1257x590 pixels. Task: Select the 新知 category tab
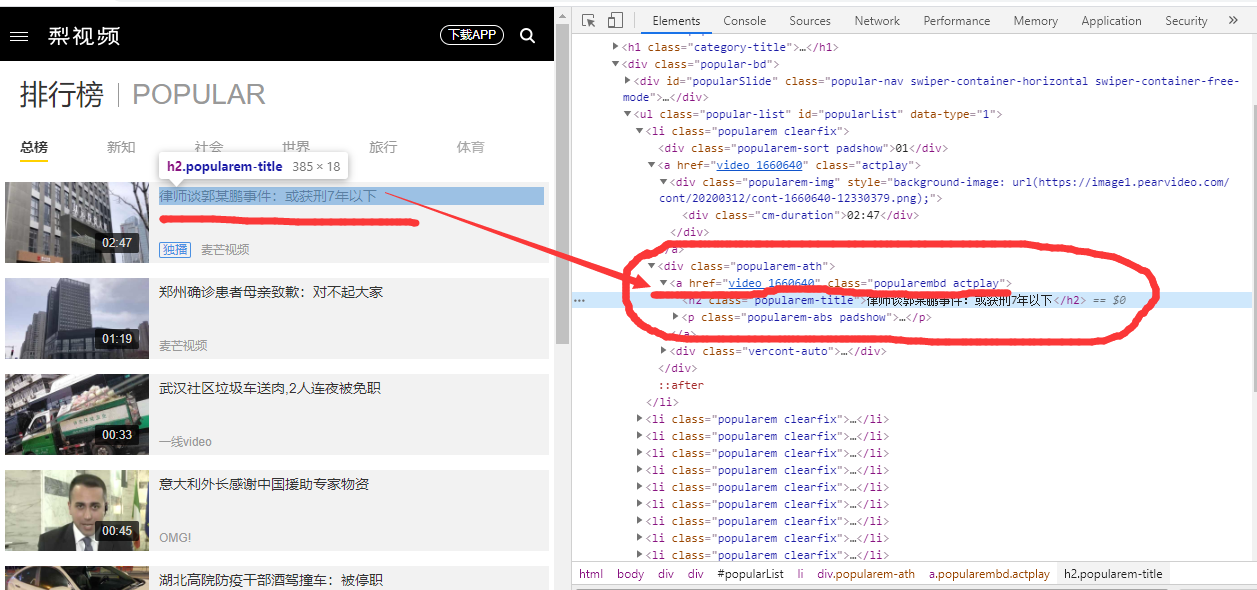(121, 147)
